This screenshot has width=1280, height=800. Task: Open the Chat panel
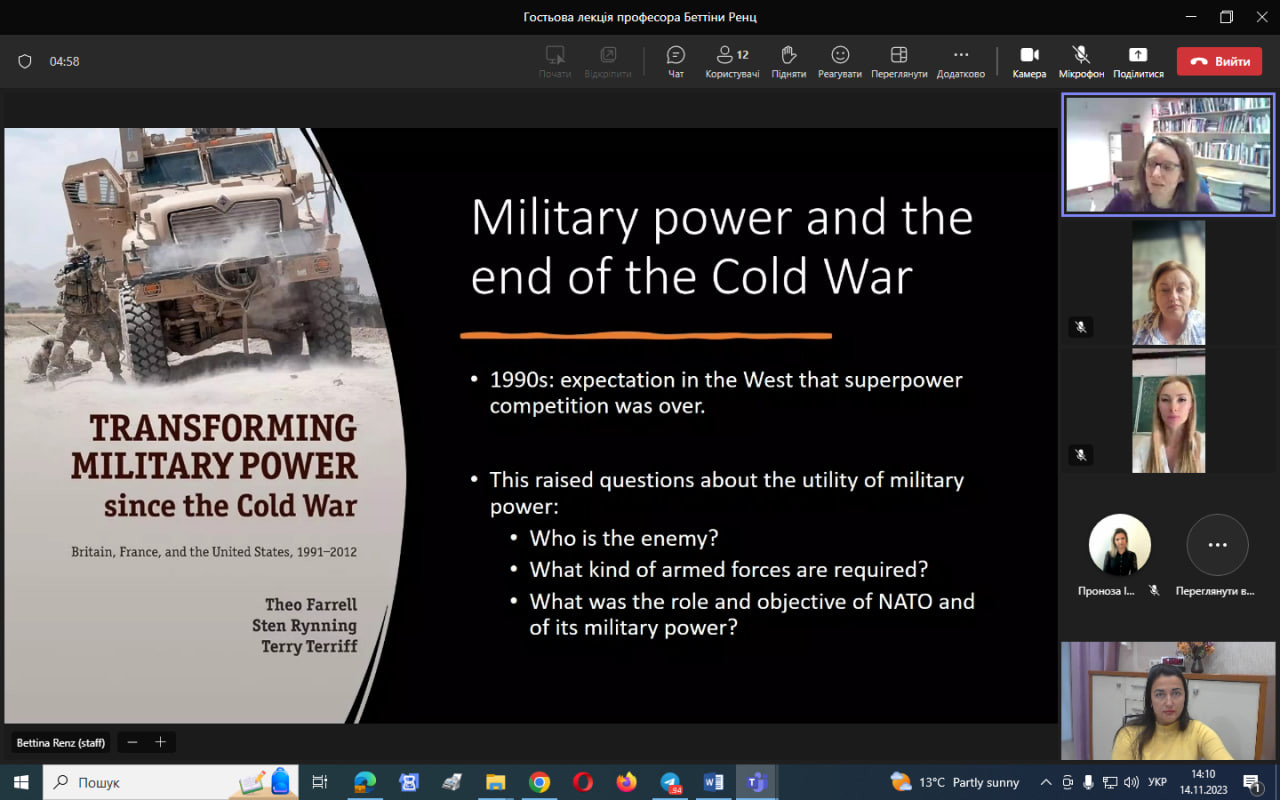[x=675, y=60]
